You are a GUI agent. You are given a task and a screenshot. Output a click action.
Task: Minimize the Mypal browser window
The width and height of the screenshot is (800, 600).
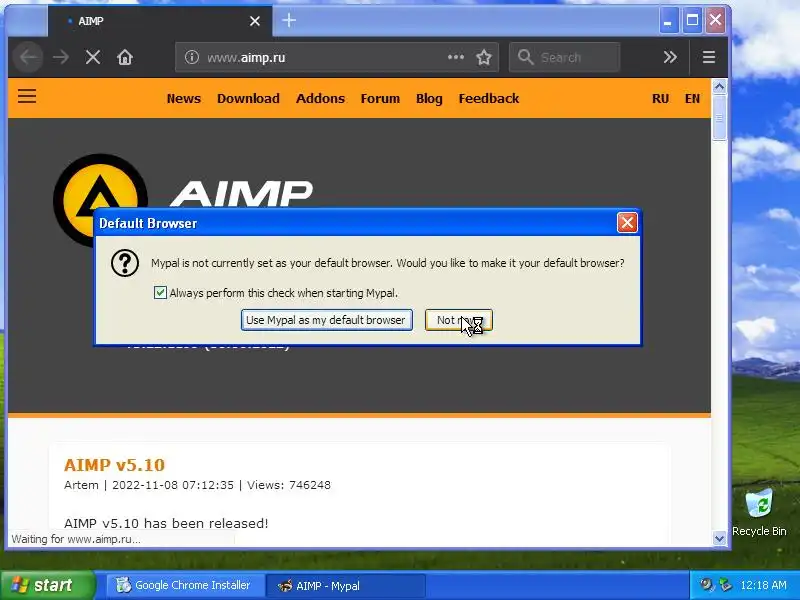pos(668,20)
